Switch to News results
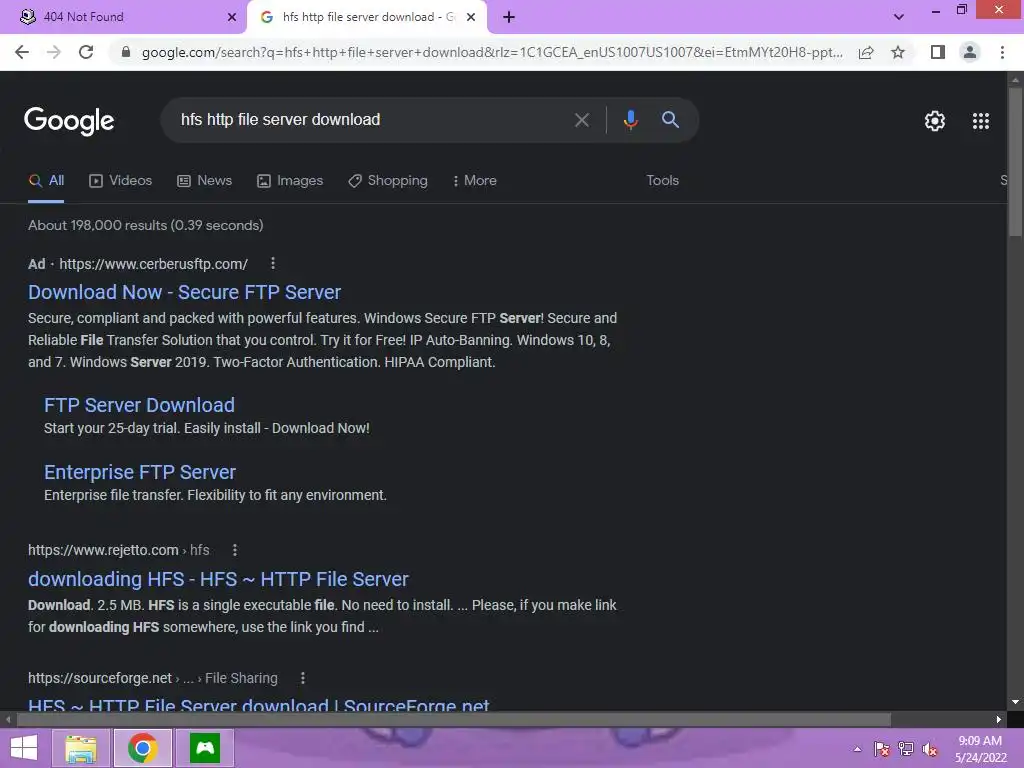Screen dimensions: 1024x768 (204, 181)
